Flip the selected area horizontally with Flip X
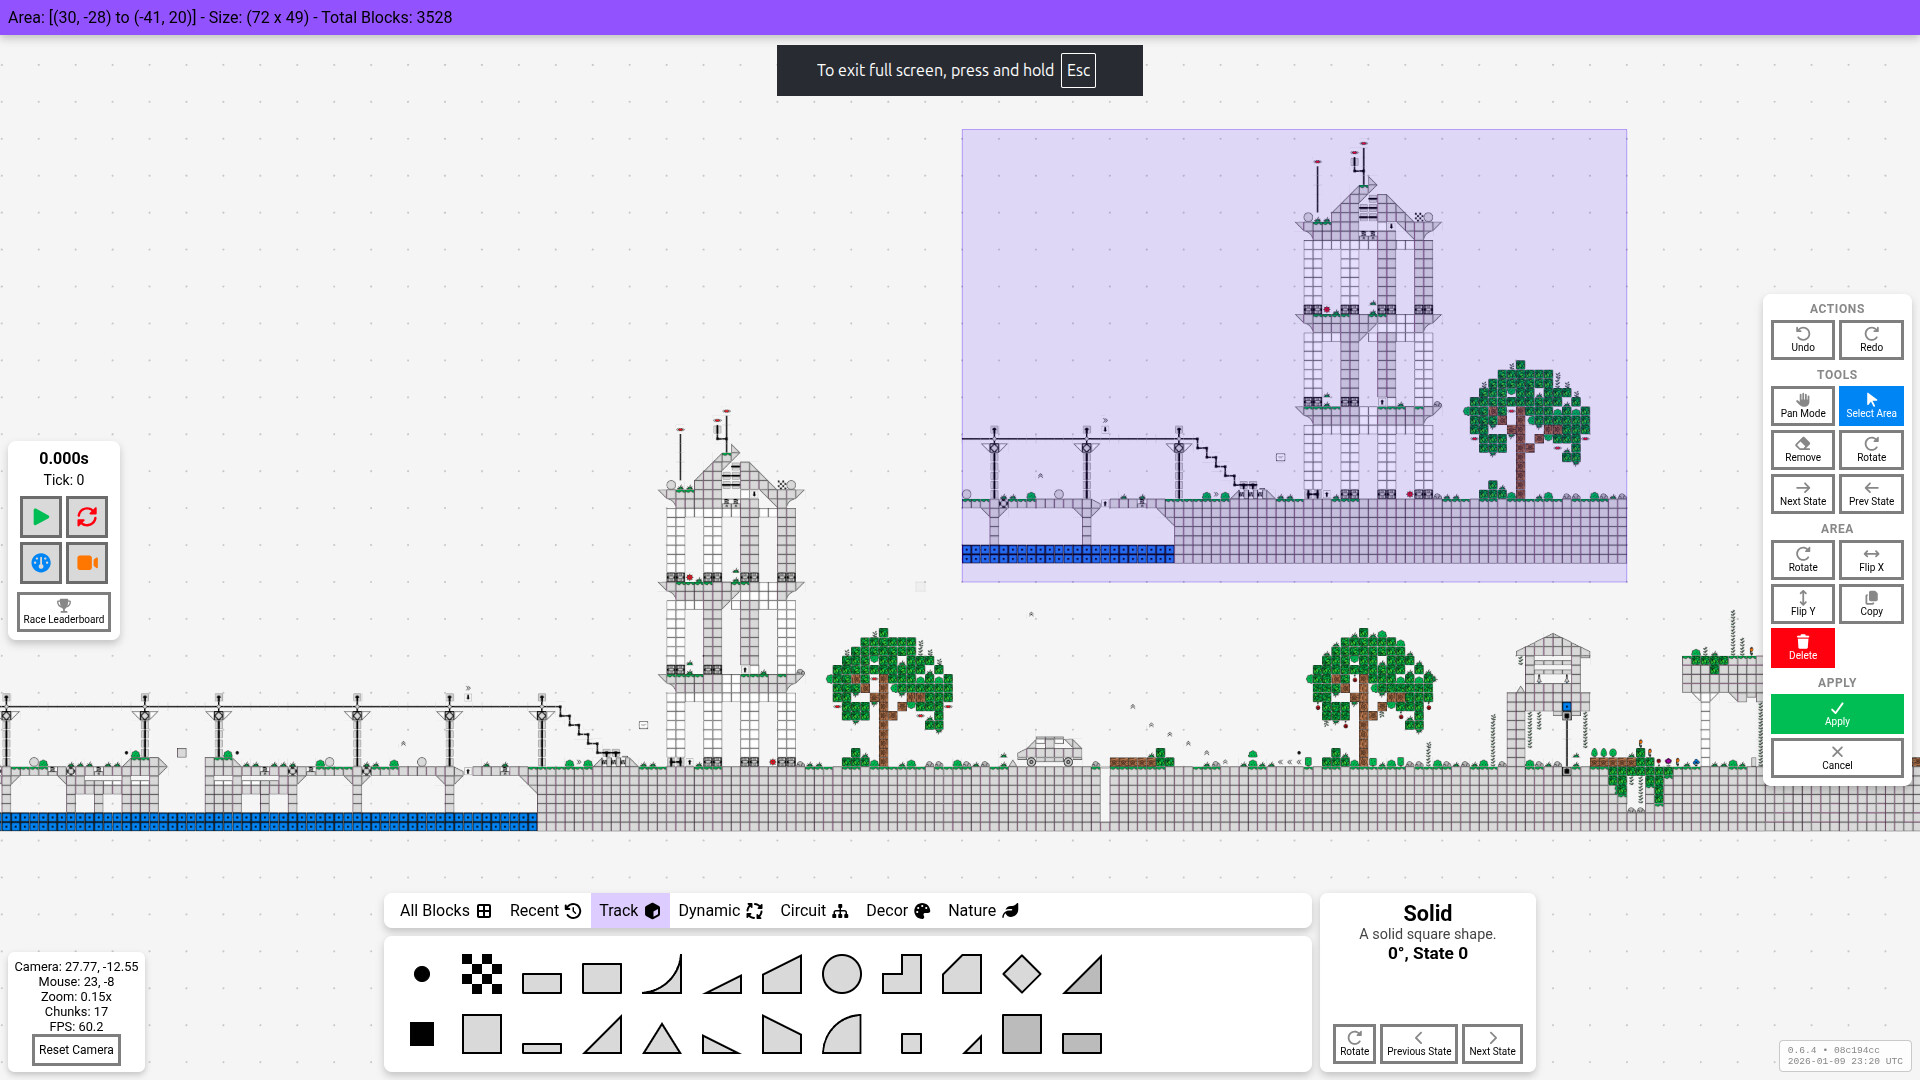The image size is (1920, 1080). point(1870,560)
